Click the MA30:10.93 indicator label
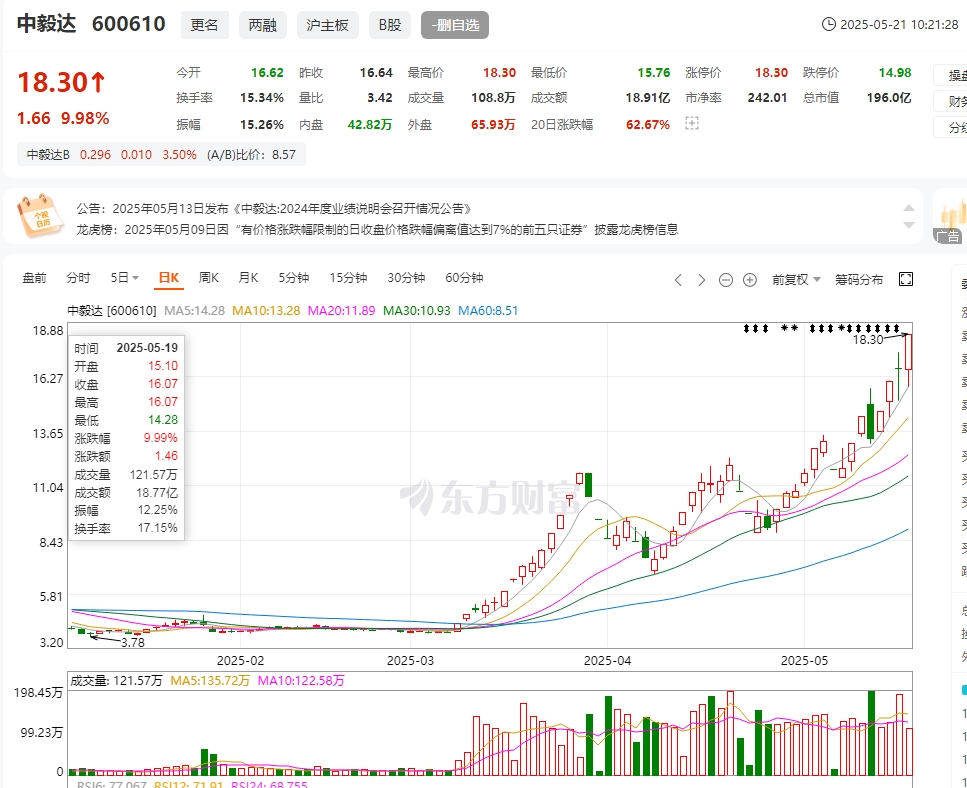The height and width of the screenshot is (788, 967). (417, 311)
